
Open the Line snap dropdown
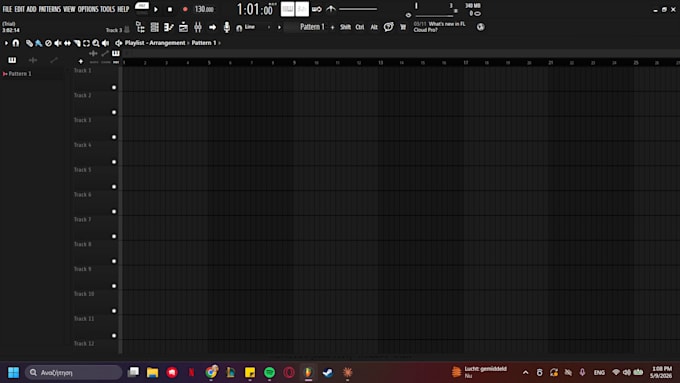point(257,27)
